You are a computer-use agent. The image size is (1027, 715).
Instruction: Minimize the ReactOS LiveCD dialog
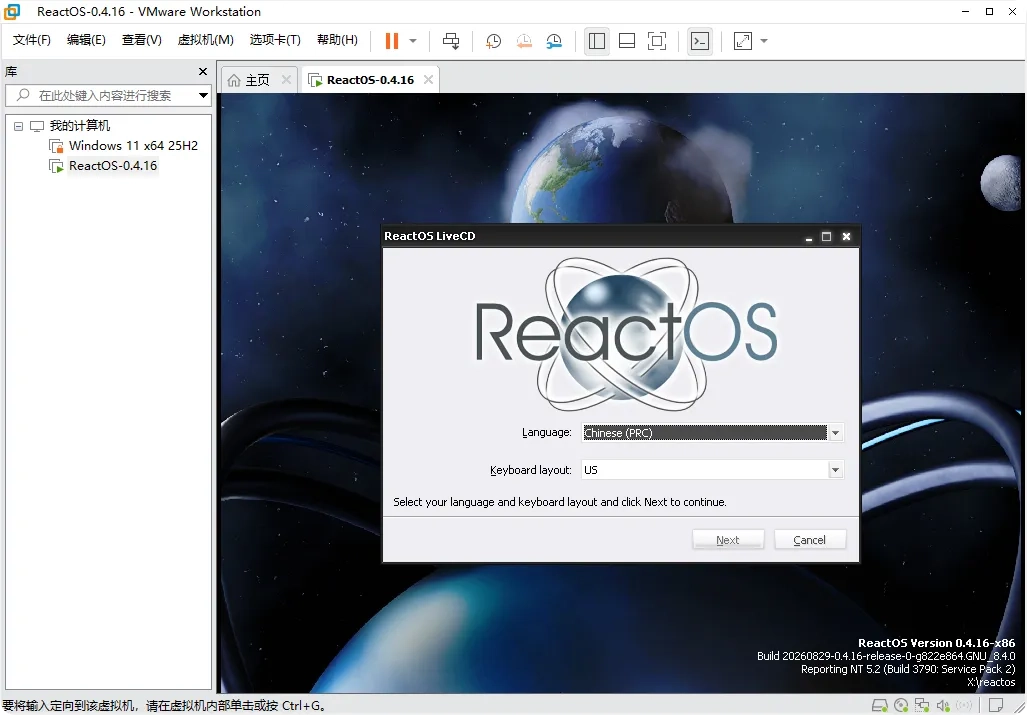[809, 236]
